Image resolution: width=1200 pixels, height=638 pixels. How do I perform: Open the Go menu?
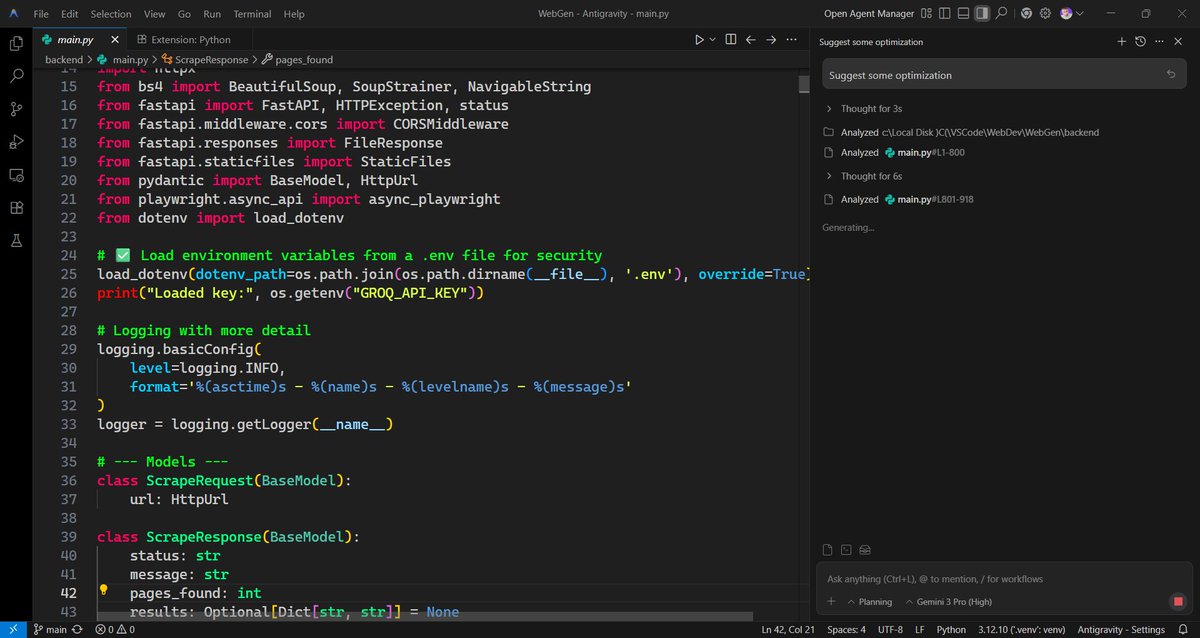[184, 14]
